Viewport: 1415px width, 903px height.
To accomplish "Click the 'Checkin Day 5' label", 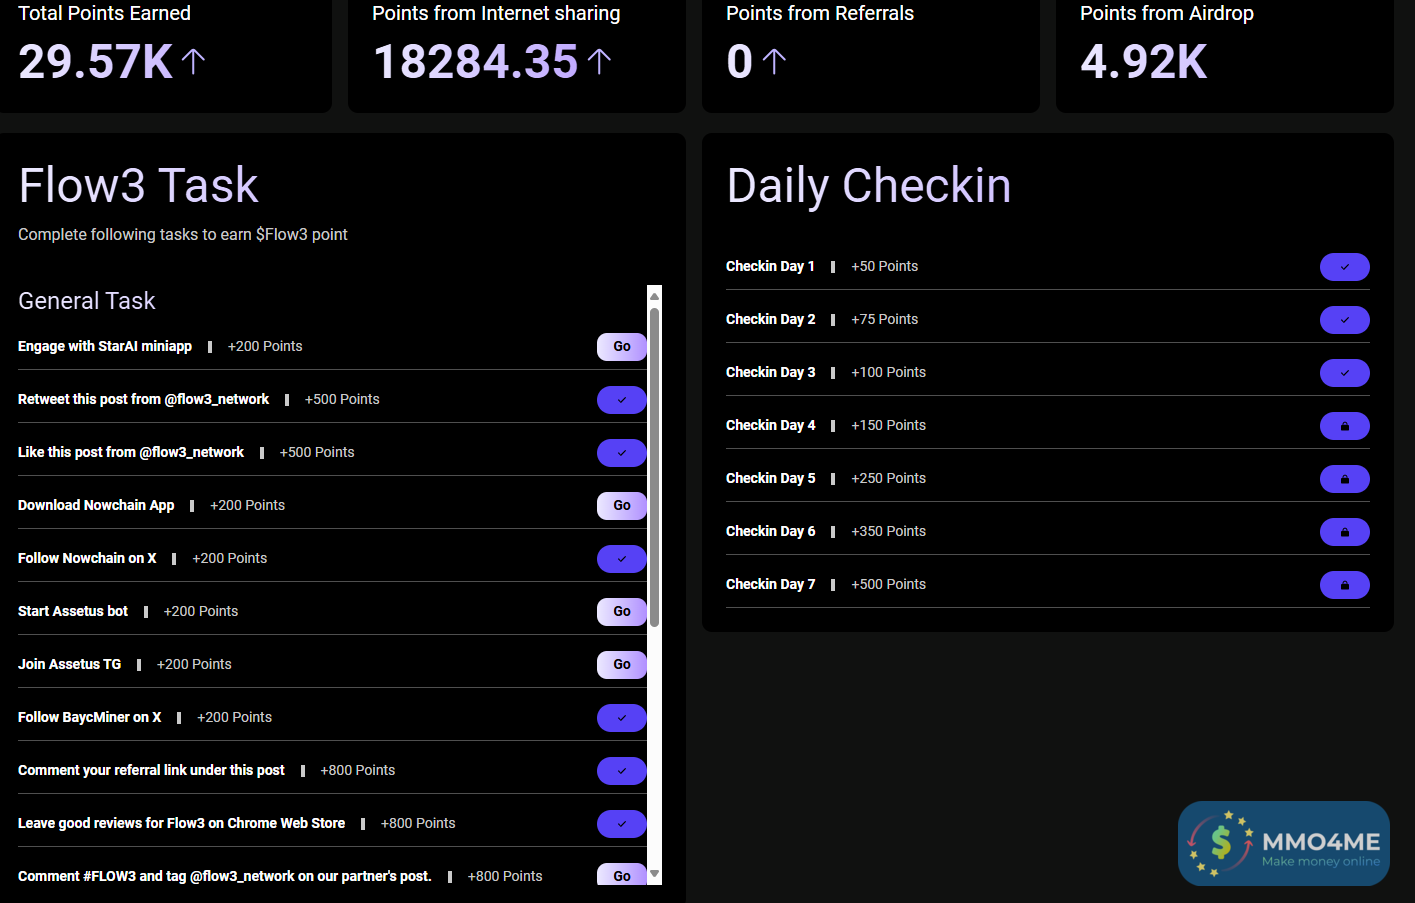I will 770,478.
